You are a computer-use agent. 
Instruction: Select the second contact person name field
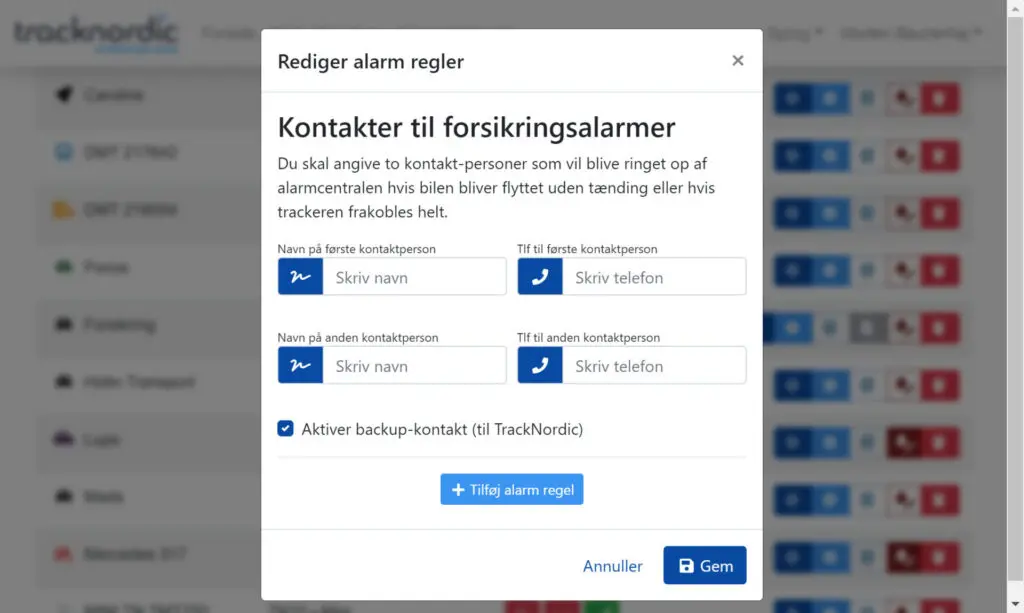414,366
